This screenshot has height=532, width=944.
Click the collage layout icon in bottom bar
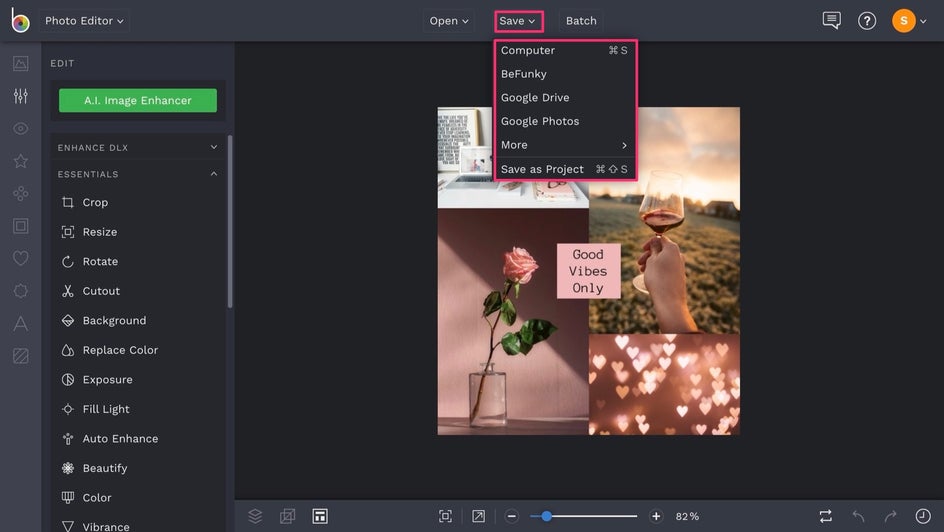coord(320,516)
